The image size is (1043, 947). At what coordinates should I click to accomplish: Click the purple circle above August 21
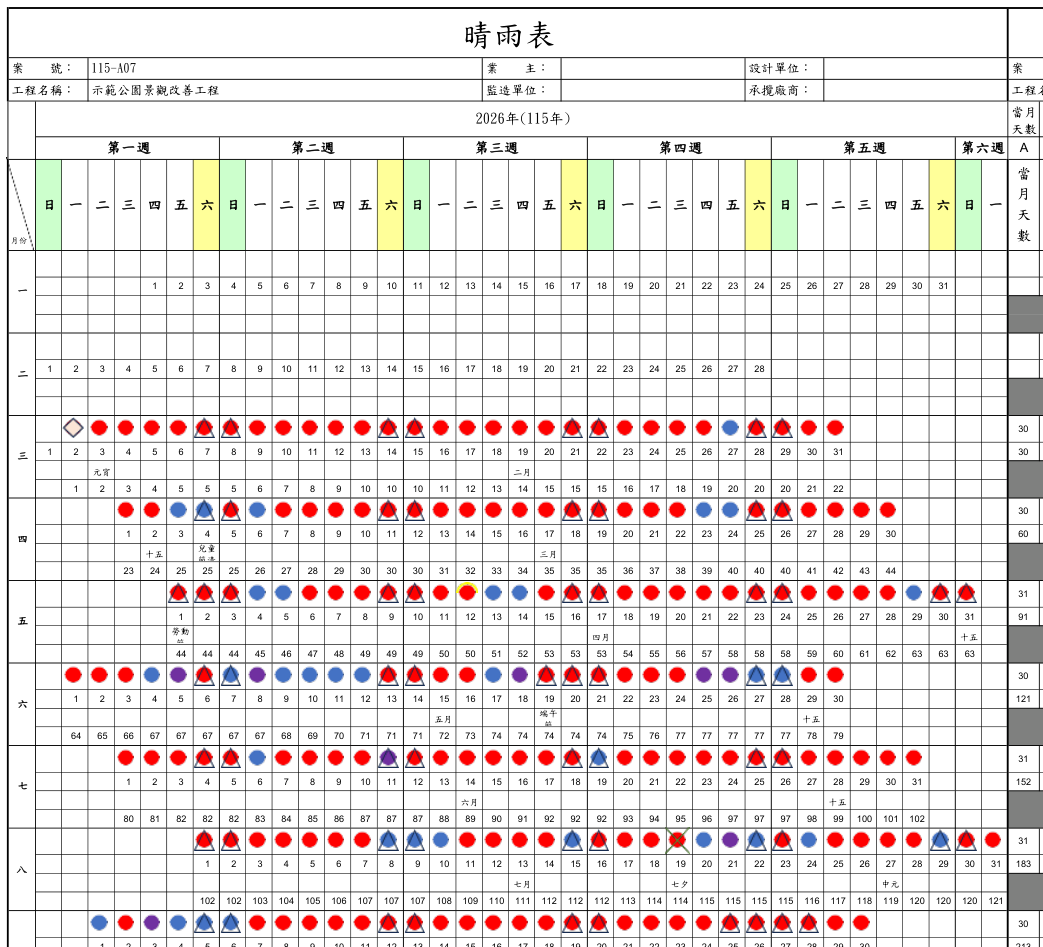730,840
